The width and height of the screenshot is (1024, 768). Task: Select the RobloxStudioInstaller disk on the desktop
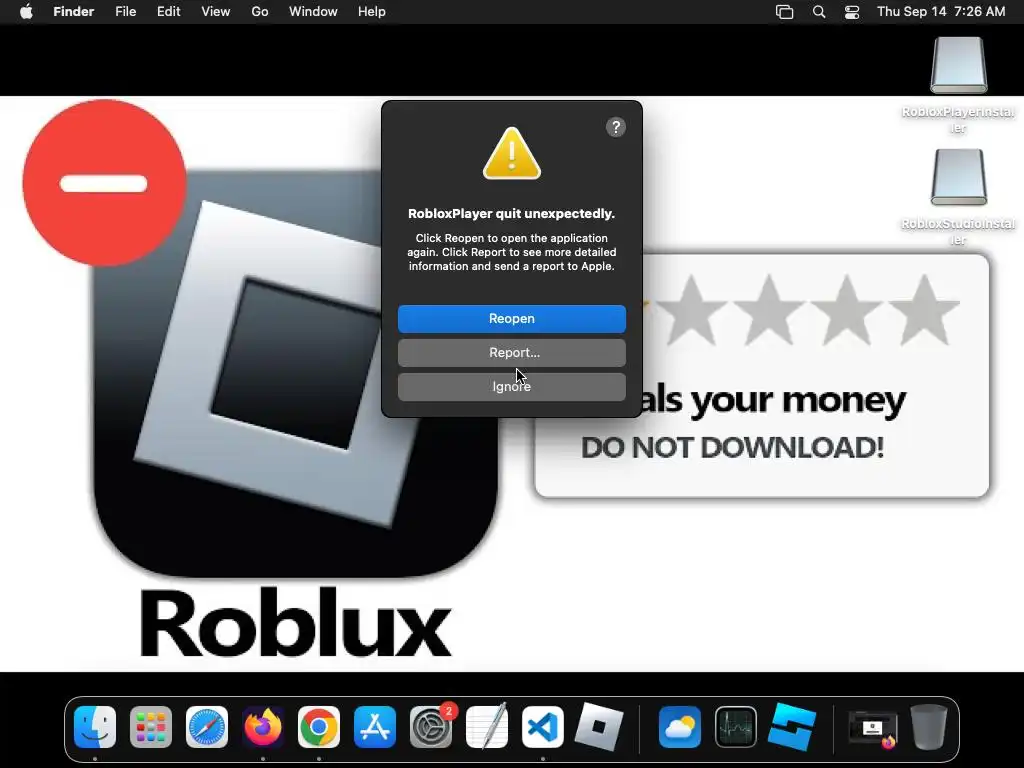point(959,177)
